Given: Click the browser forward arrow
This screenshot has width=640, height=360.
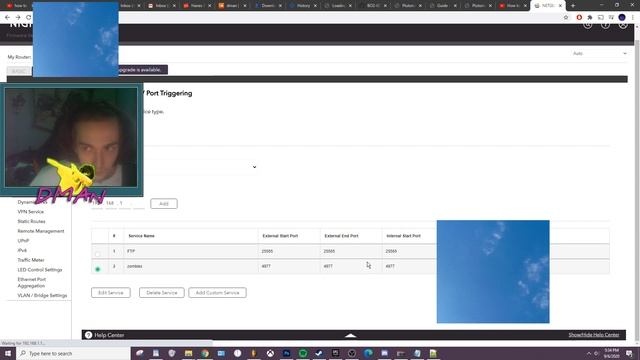Looking at the screenshot, I should coord(18,18).
